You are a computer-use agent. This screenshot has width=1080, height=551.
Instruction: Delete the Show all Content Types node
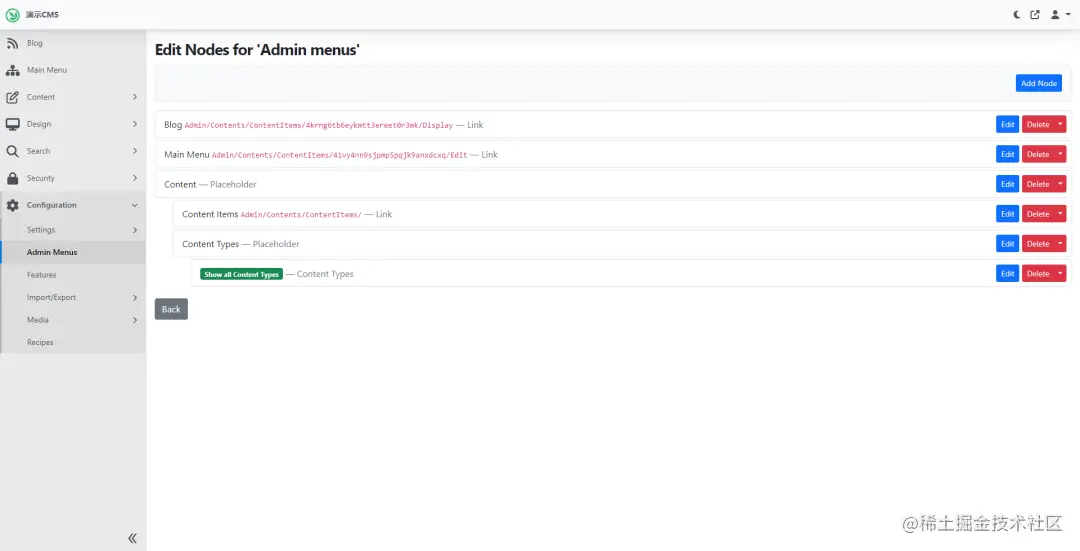click(1038, 273)
